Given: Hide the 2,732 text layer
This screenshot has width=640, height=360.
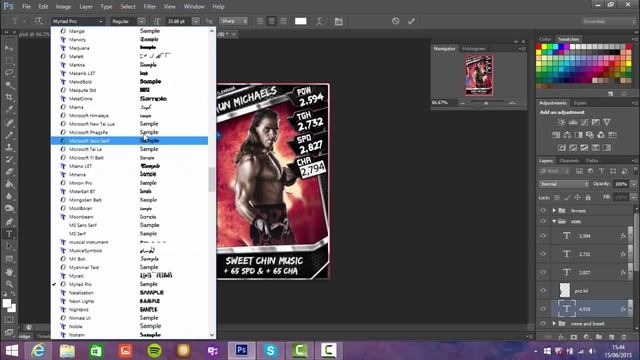Looking at the screenshot, I should click(543, 254).
